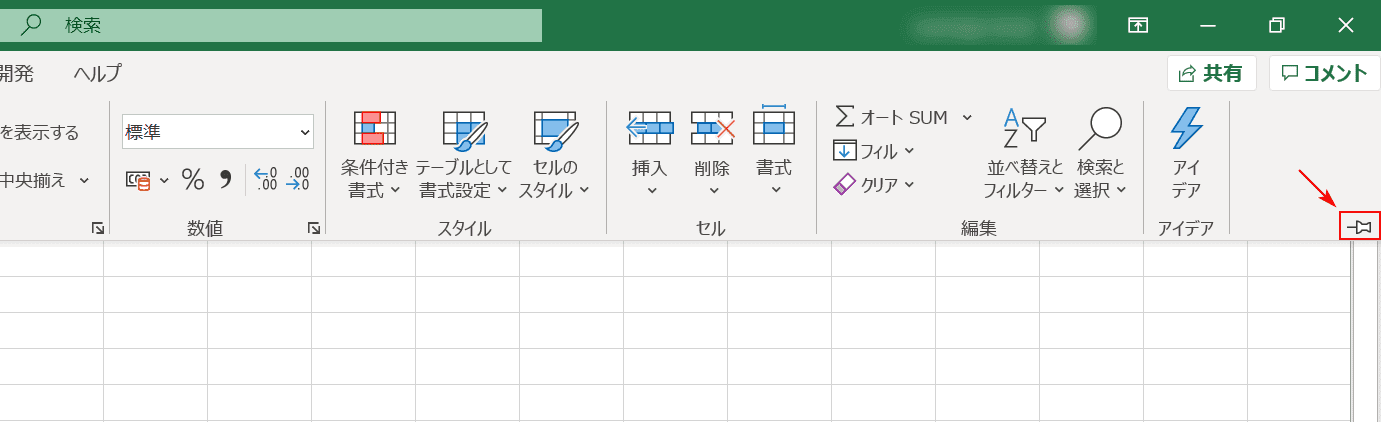Increase decimal places
The height and width of the screenshot is (422, 1381).
pos(266,180)
